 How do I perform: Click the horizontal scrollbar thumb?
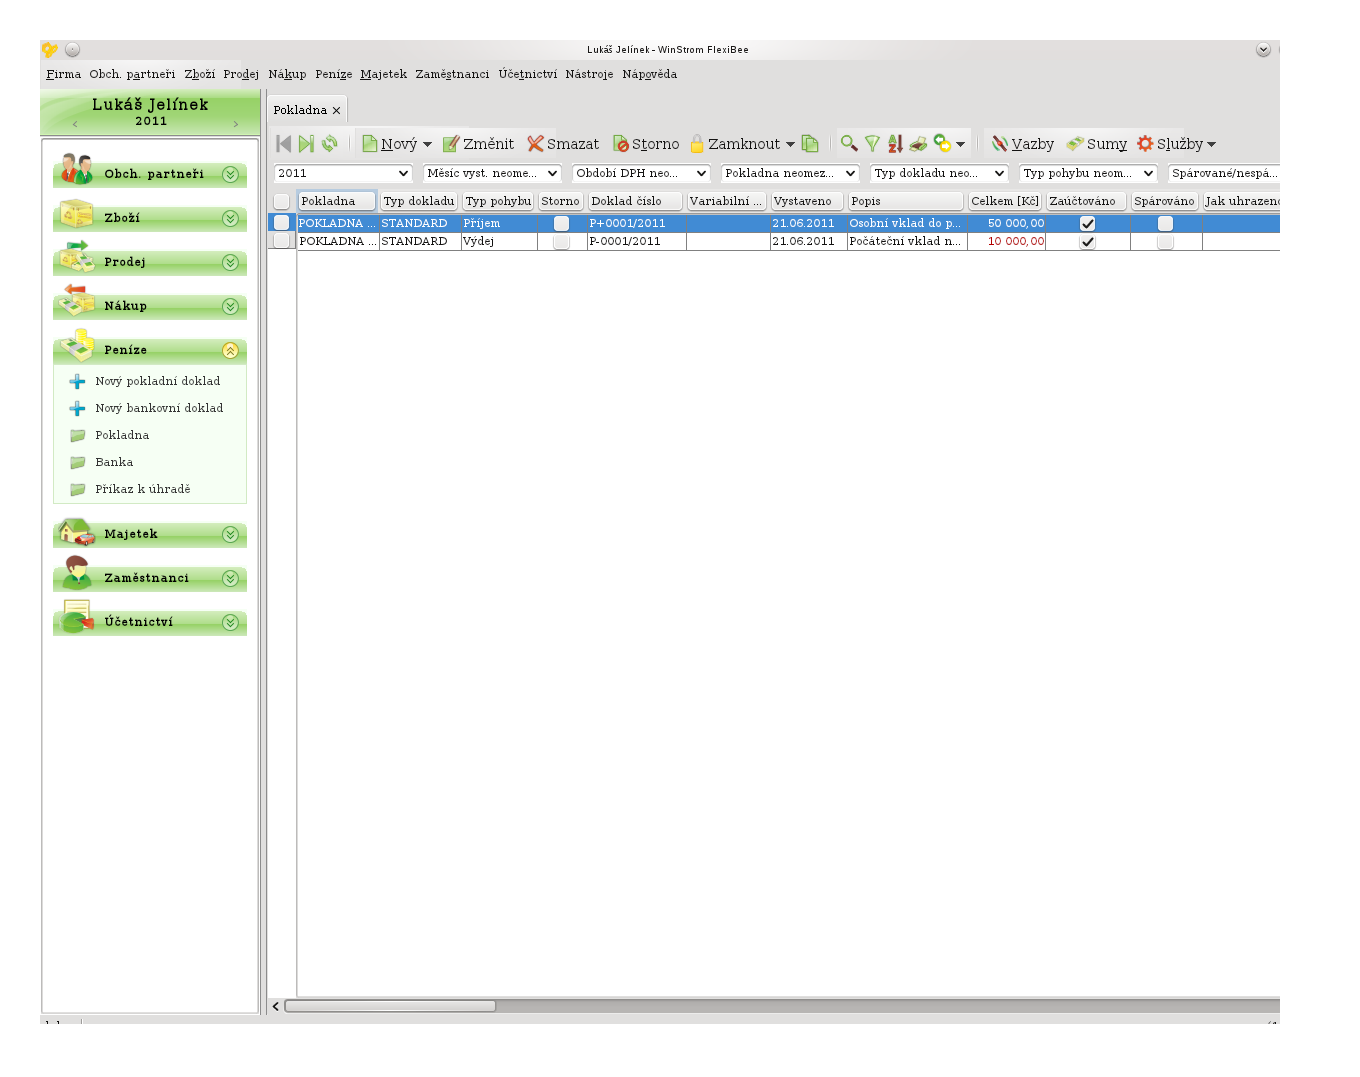(390, 1006)
